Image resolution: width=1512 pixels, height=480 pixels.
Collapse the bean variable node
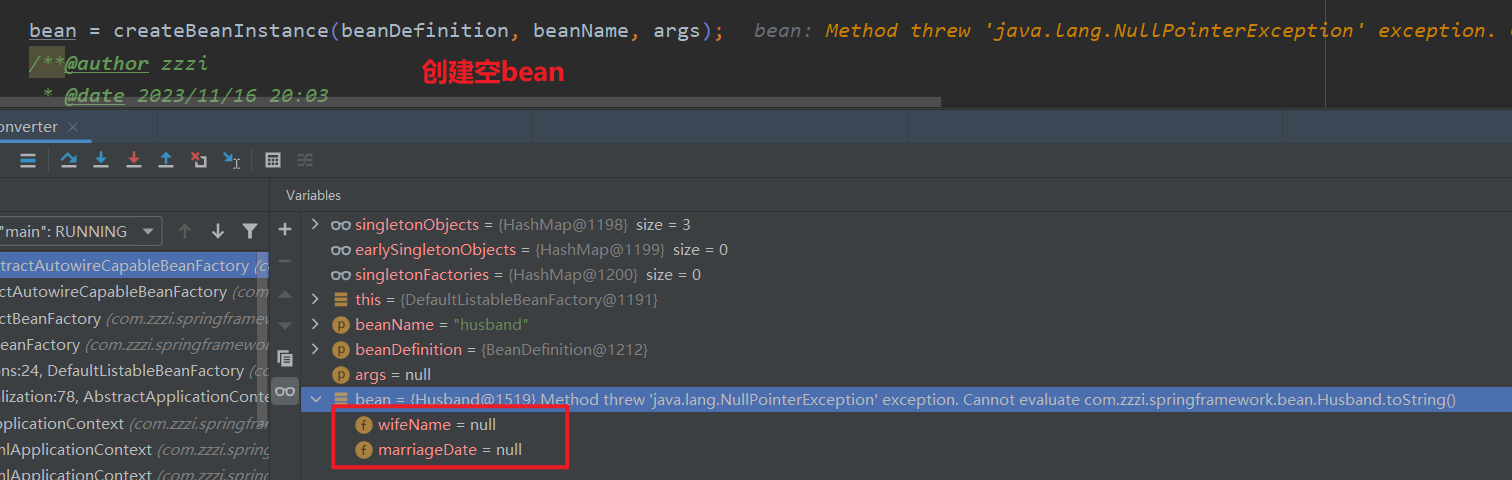coord(316,400)
